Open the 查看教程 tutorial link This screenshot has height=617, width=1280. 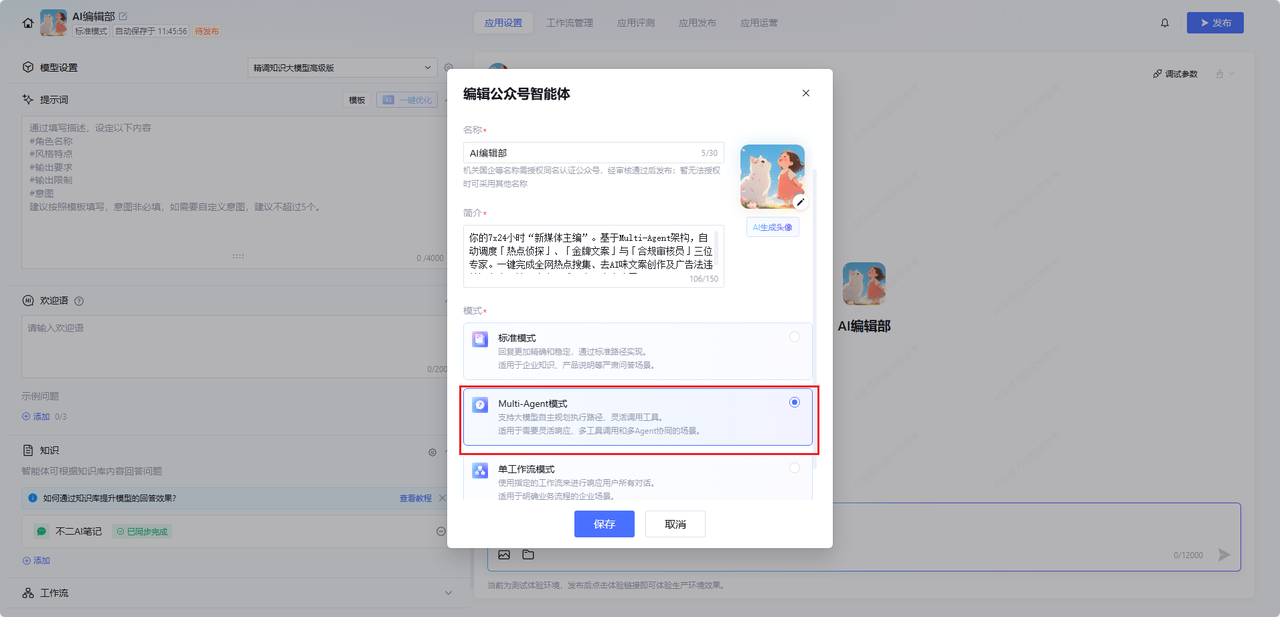tap(416, 497)
